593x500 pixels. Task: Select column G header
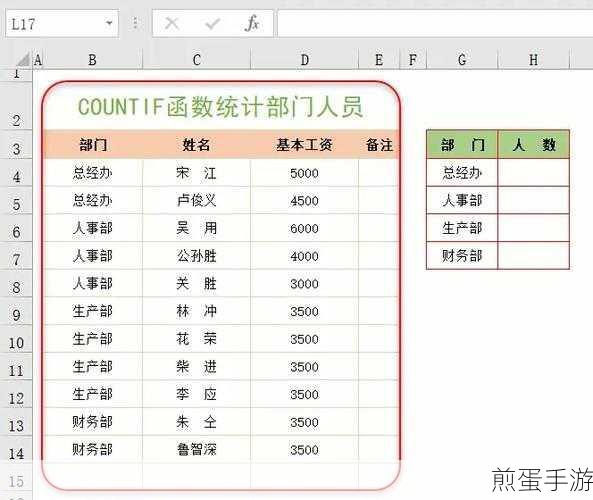point(462,59)
